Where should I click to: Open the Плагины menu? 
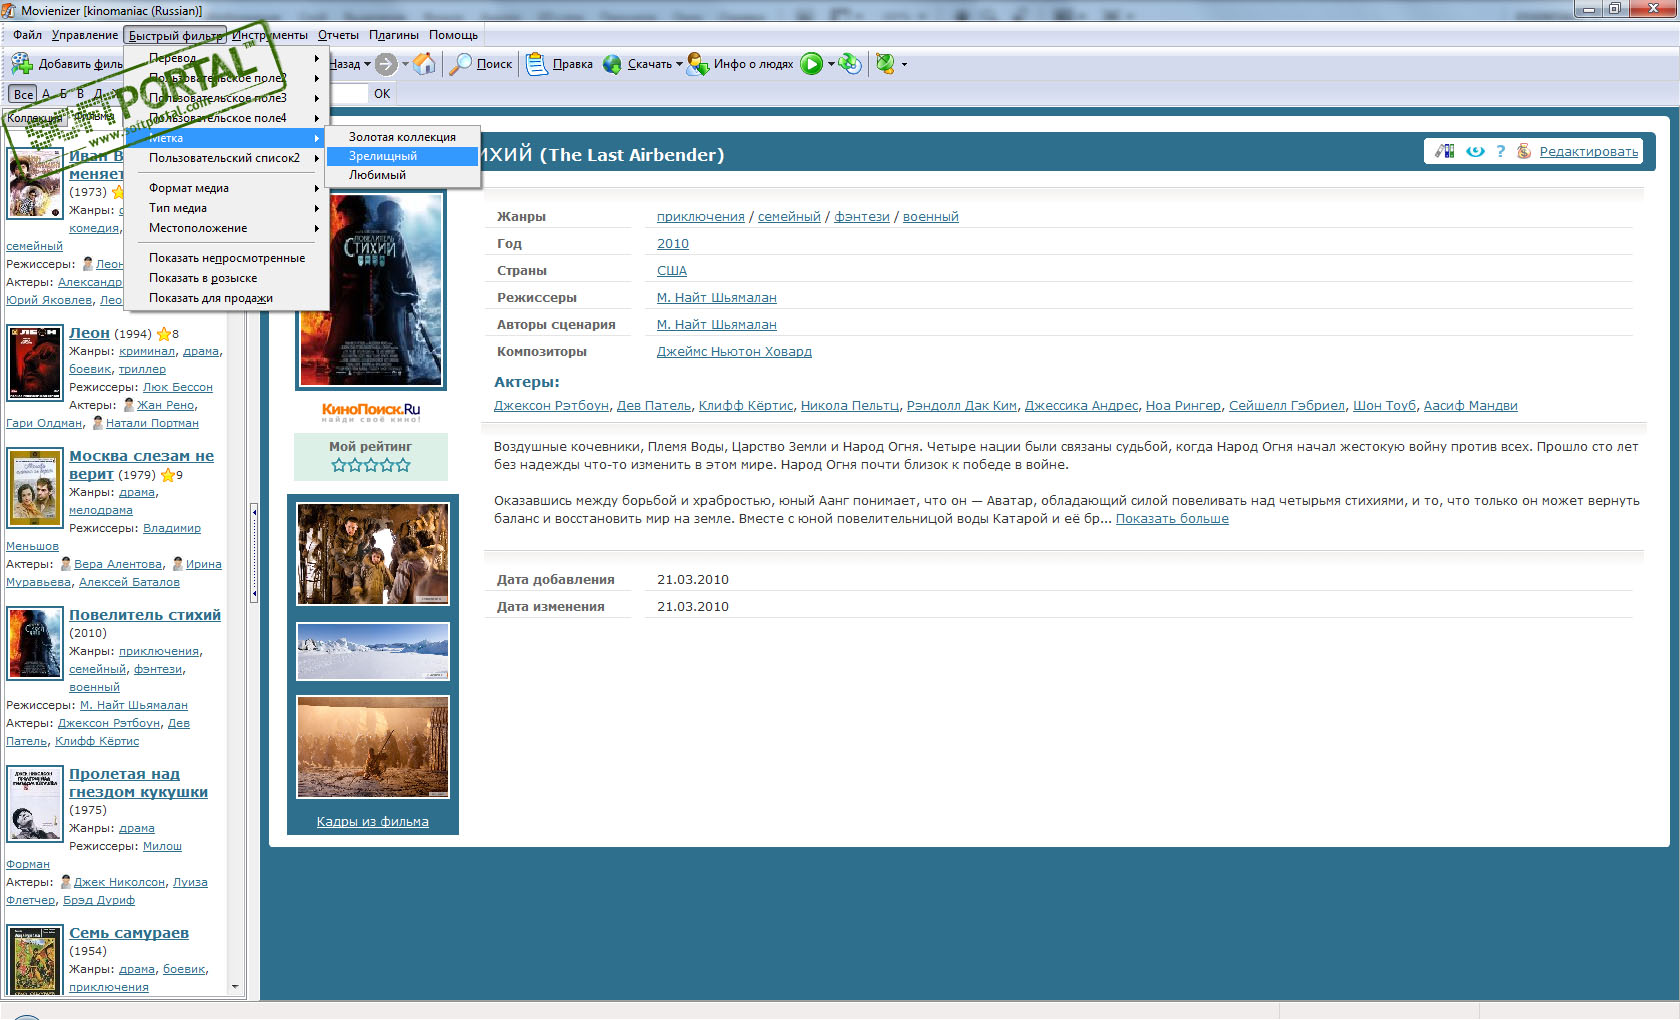click(394, 35)
